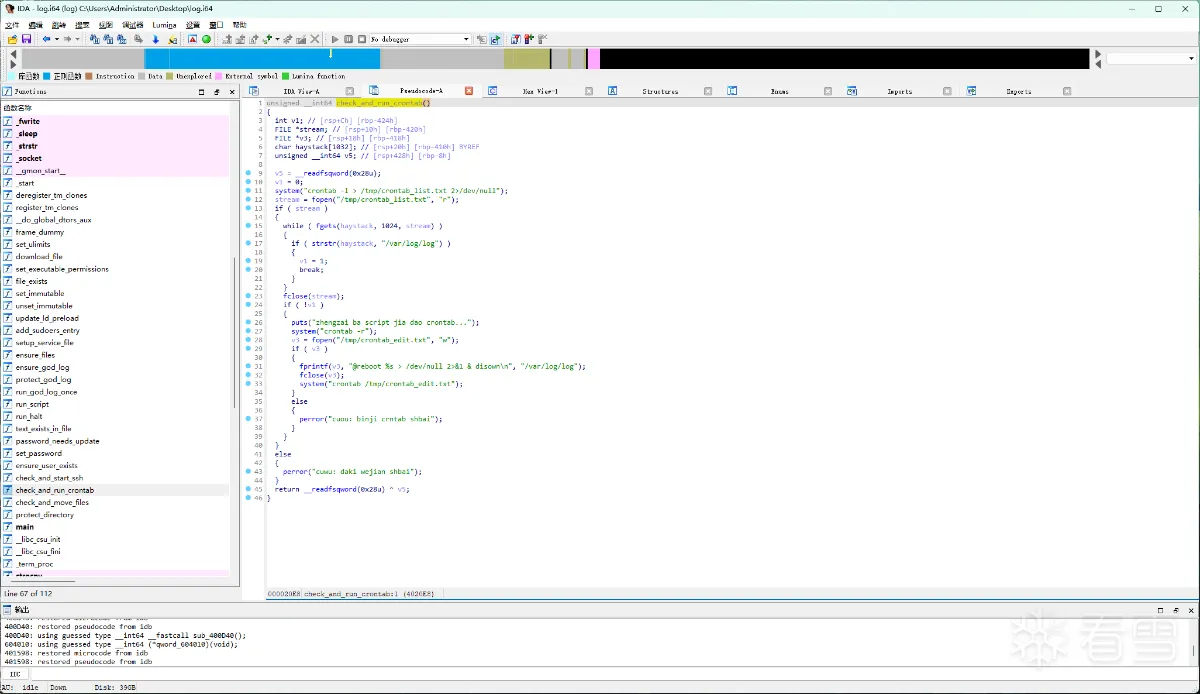Viewport: 1200px width, 694px height.
Task: Select check_and_run_crontab in Functions list
Action: [x=54, y=490]
